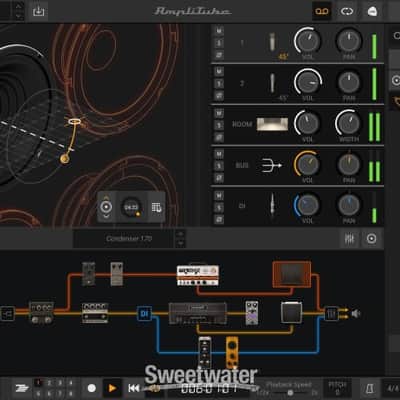
Task: Click the 4/4 time signature
Action: (x=392, y=388)
